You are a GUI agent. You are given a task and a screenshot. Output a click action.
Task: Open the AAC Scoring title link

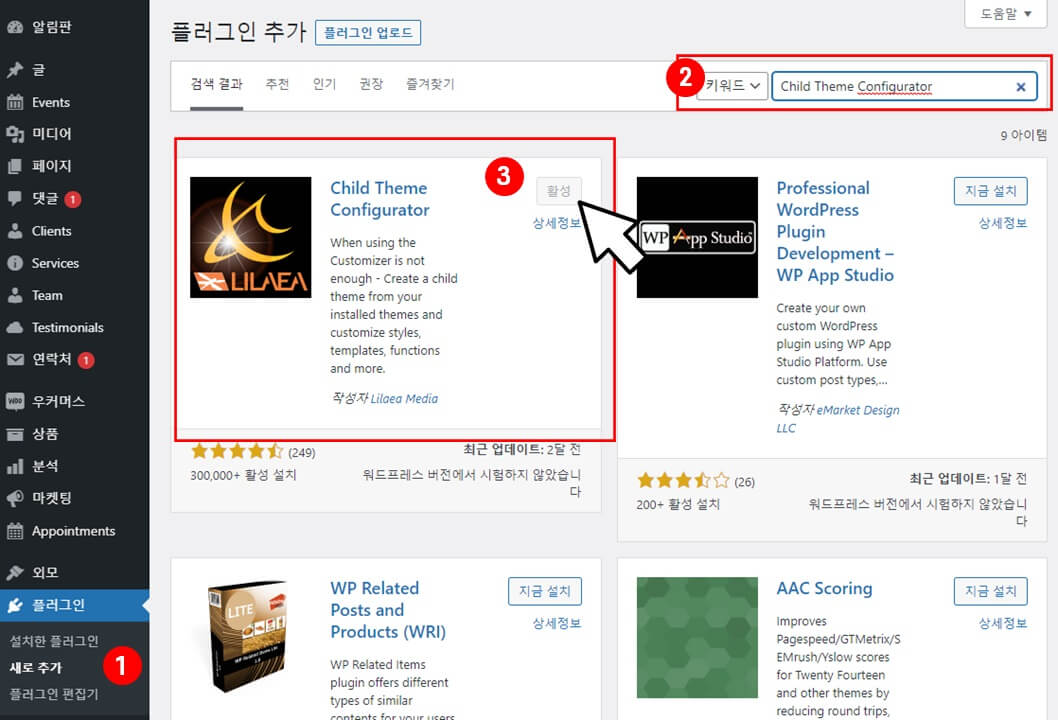point(825,588)
